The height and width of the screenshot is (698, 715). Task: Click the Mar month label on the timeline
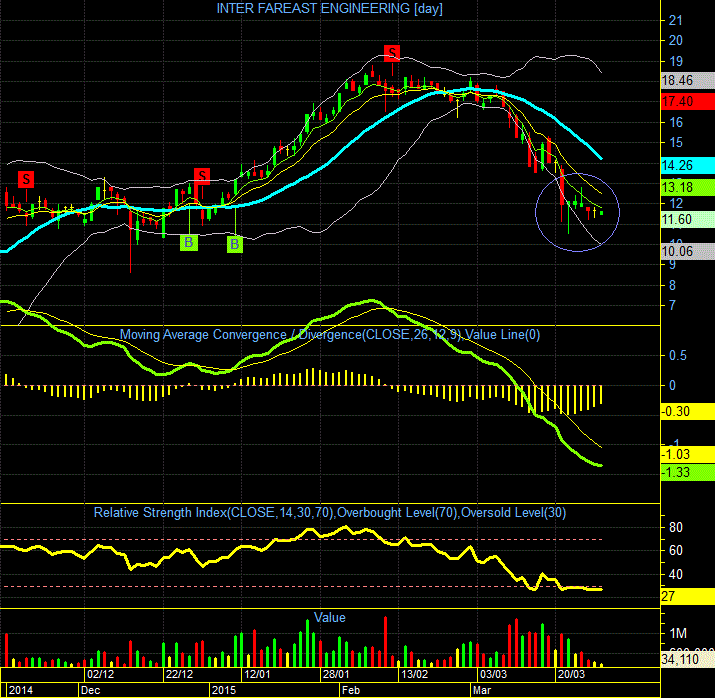(x=482, y=690)
